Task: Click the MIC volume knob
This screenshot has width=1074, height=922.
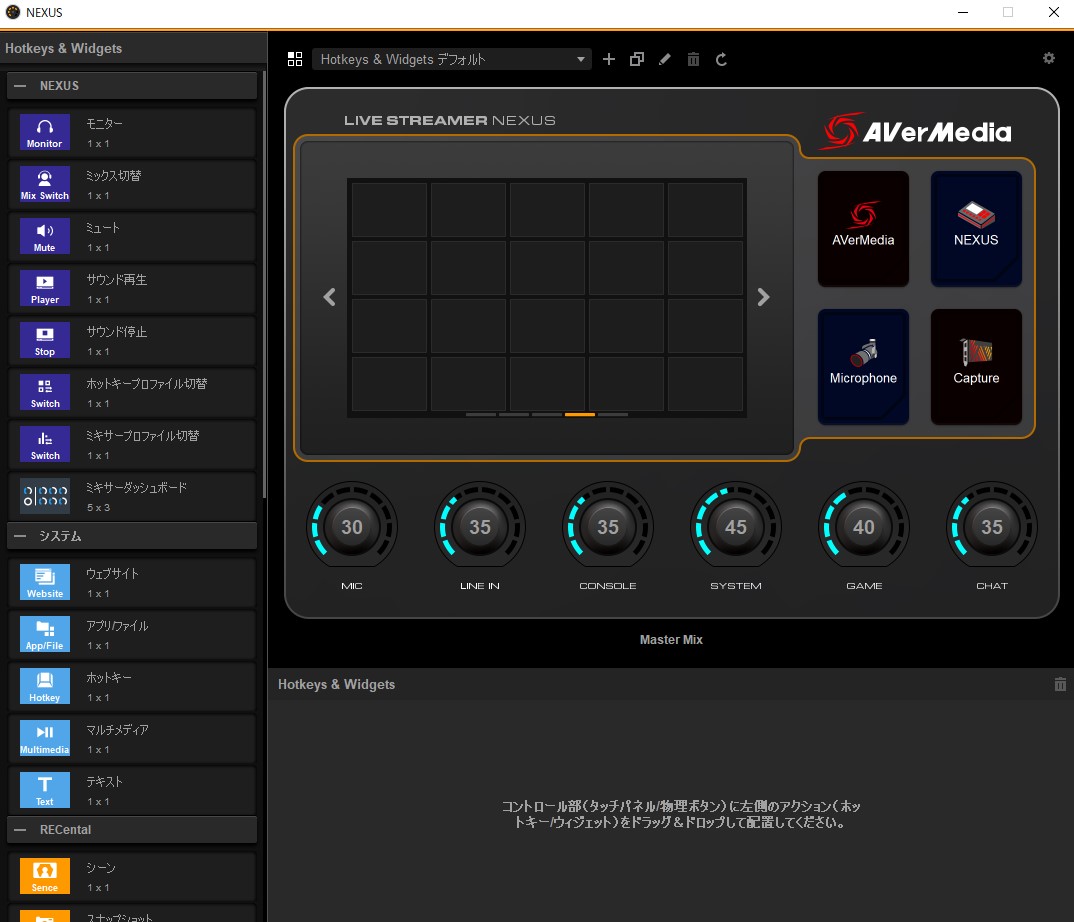Action: point(351,527)
